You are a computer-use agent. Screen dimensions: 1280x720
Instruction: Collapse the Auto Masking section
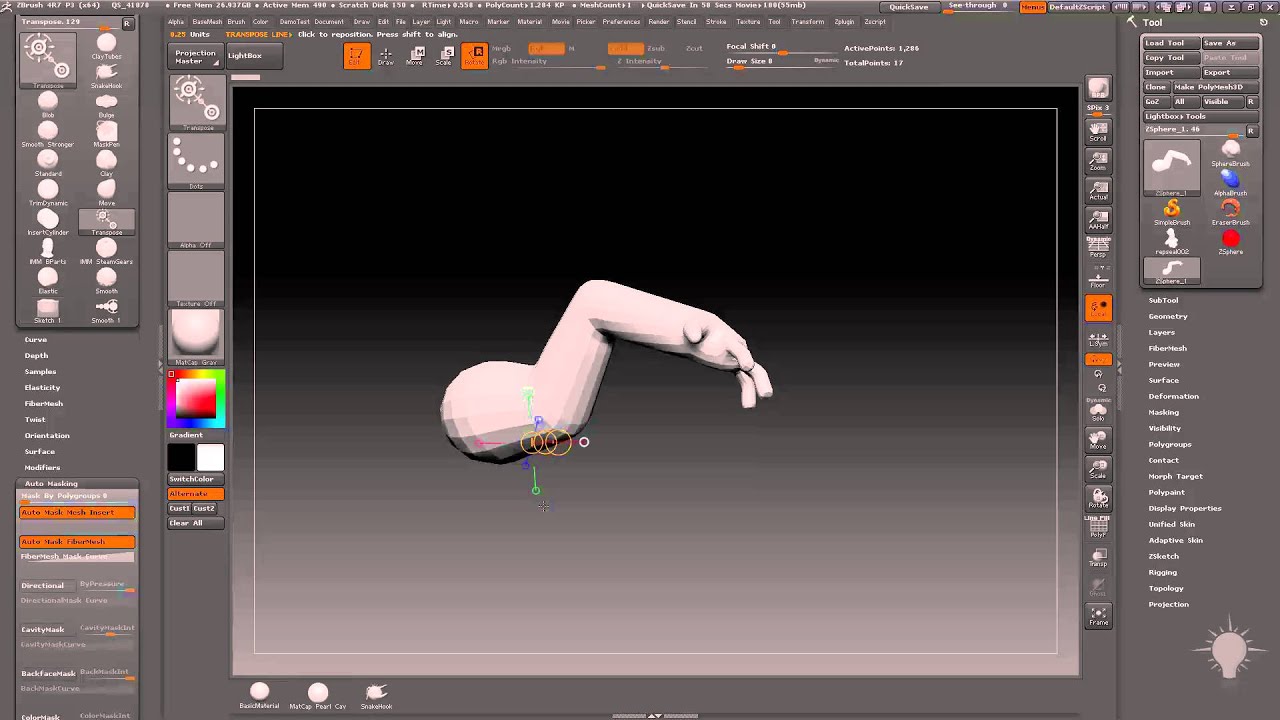coord(51,483)
